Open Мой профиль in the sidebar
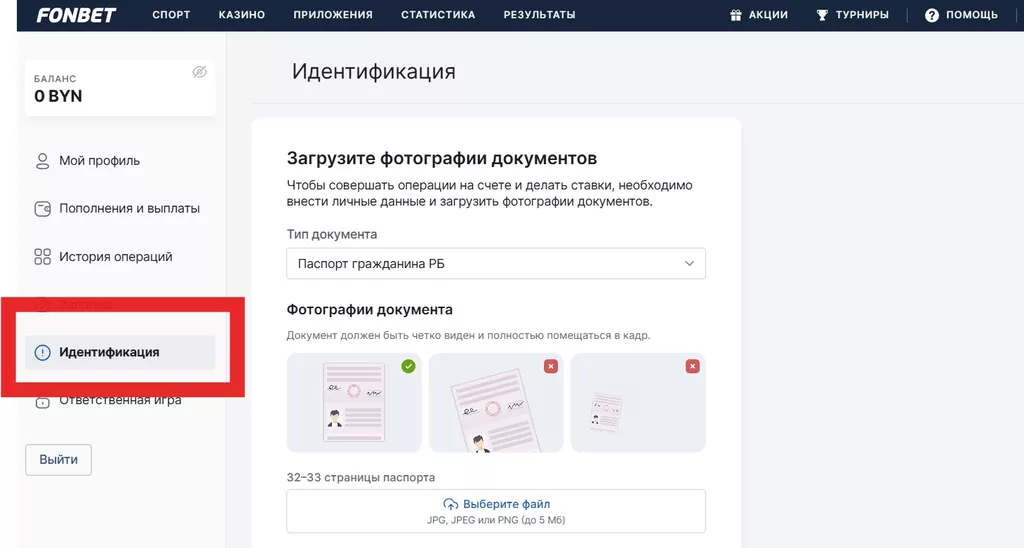Screen dimensions: 1024x548 [x=99, y=161]
